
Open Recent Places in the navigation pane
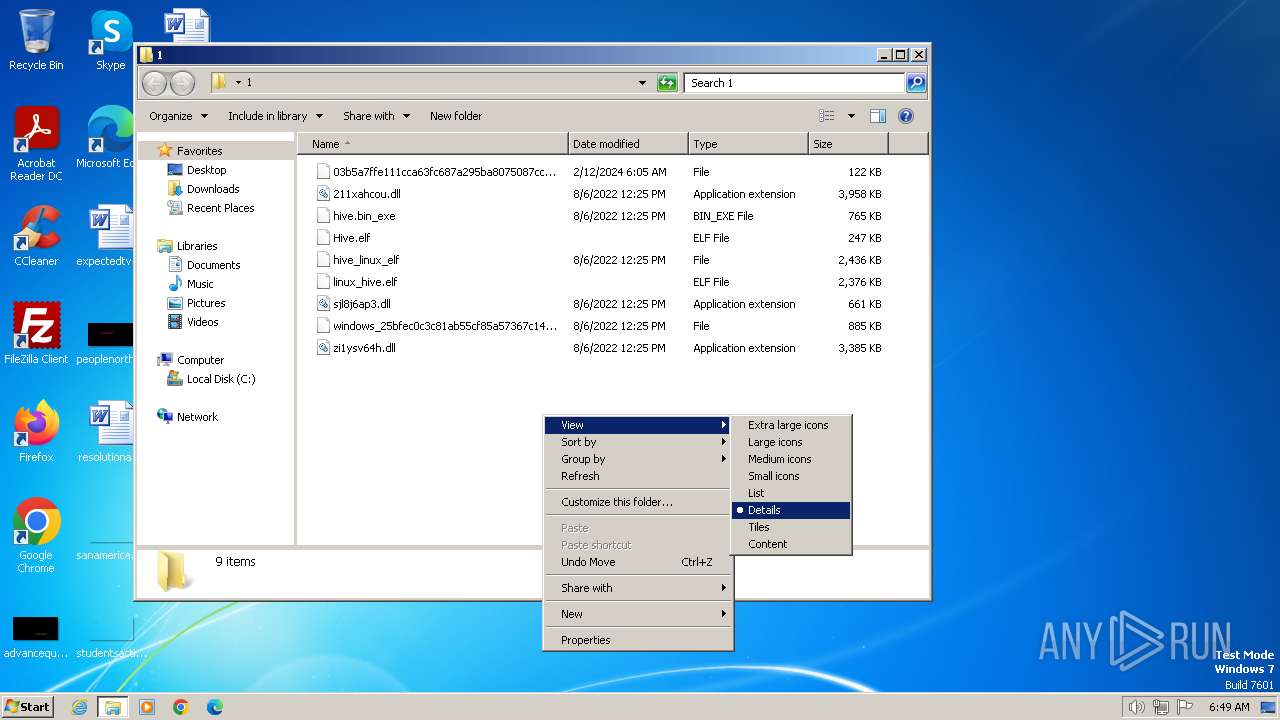click(x=220, y=208)
